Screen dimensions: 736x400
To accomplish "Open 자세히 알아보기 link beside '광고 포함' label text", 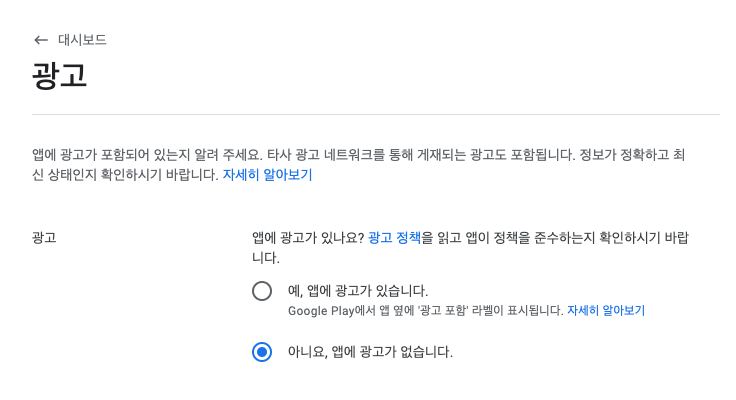I will point(606,311).
